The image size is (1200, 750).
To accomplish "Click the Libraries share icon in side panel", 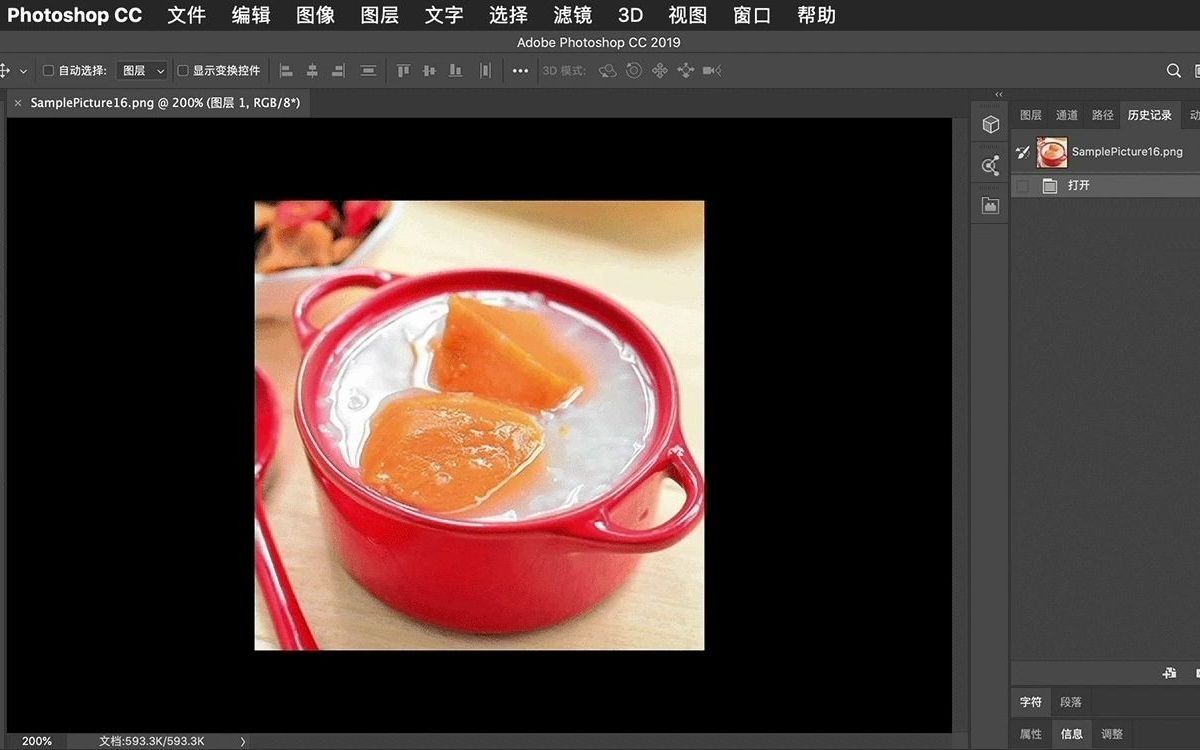I will click(x=990, y=165).
